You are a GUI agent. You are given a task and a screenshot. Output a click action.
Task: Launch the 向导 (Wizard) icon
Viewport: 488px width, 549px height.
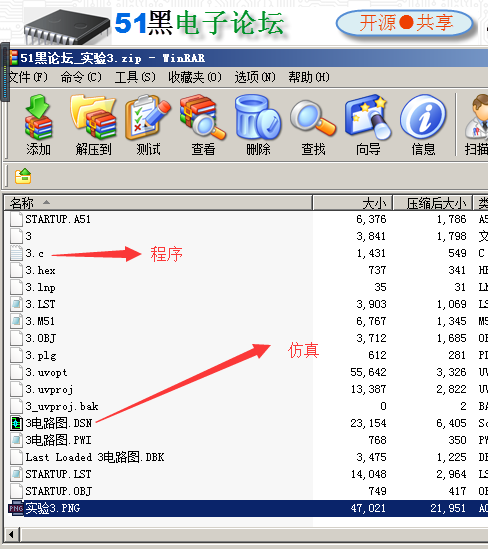[x=368, y=125]
